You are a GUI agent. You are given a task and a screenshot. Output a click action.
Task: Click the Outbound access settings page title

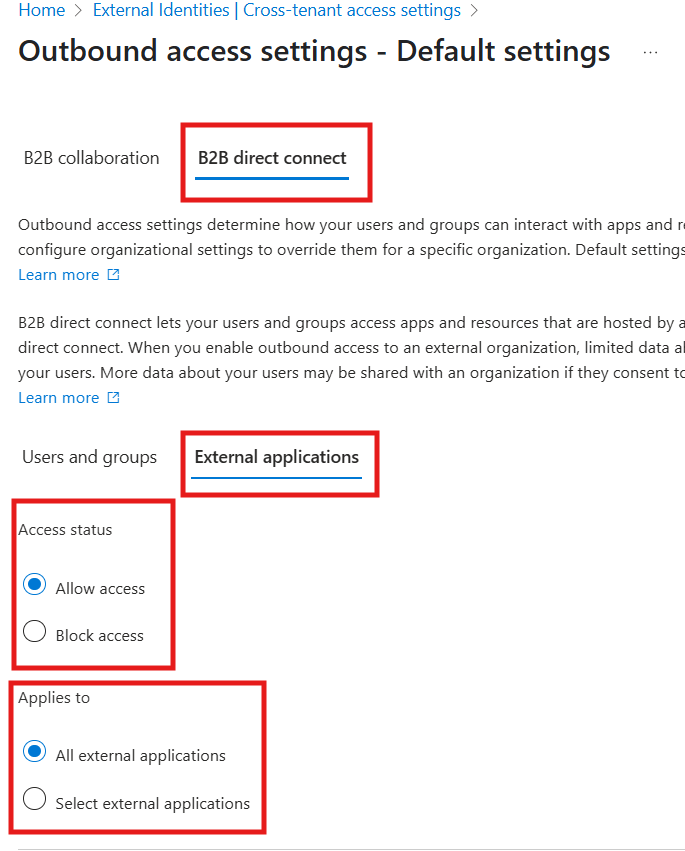[314, 52]
